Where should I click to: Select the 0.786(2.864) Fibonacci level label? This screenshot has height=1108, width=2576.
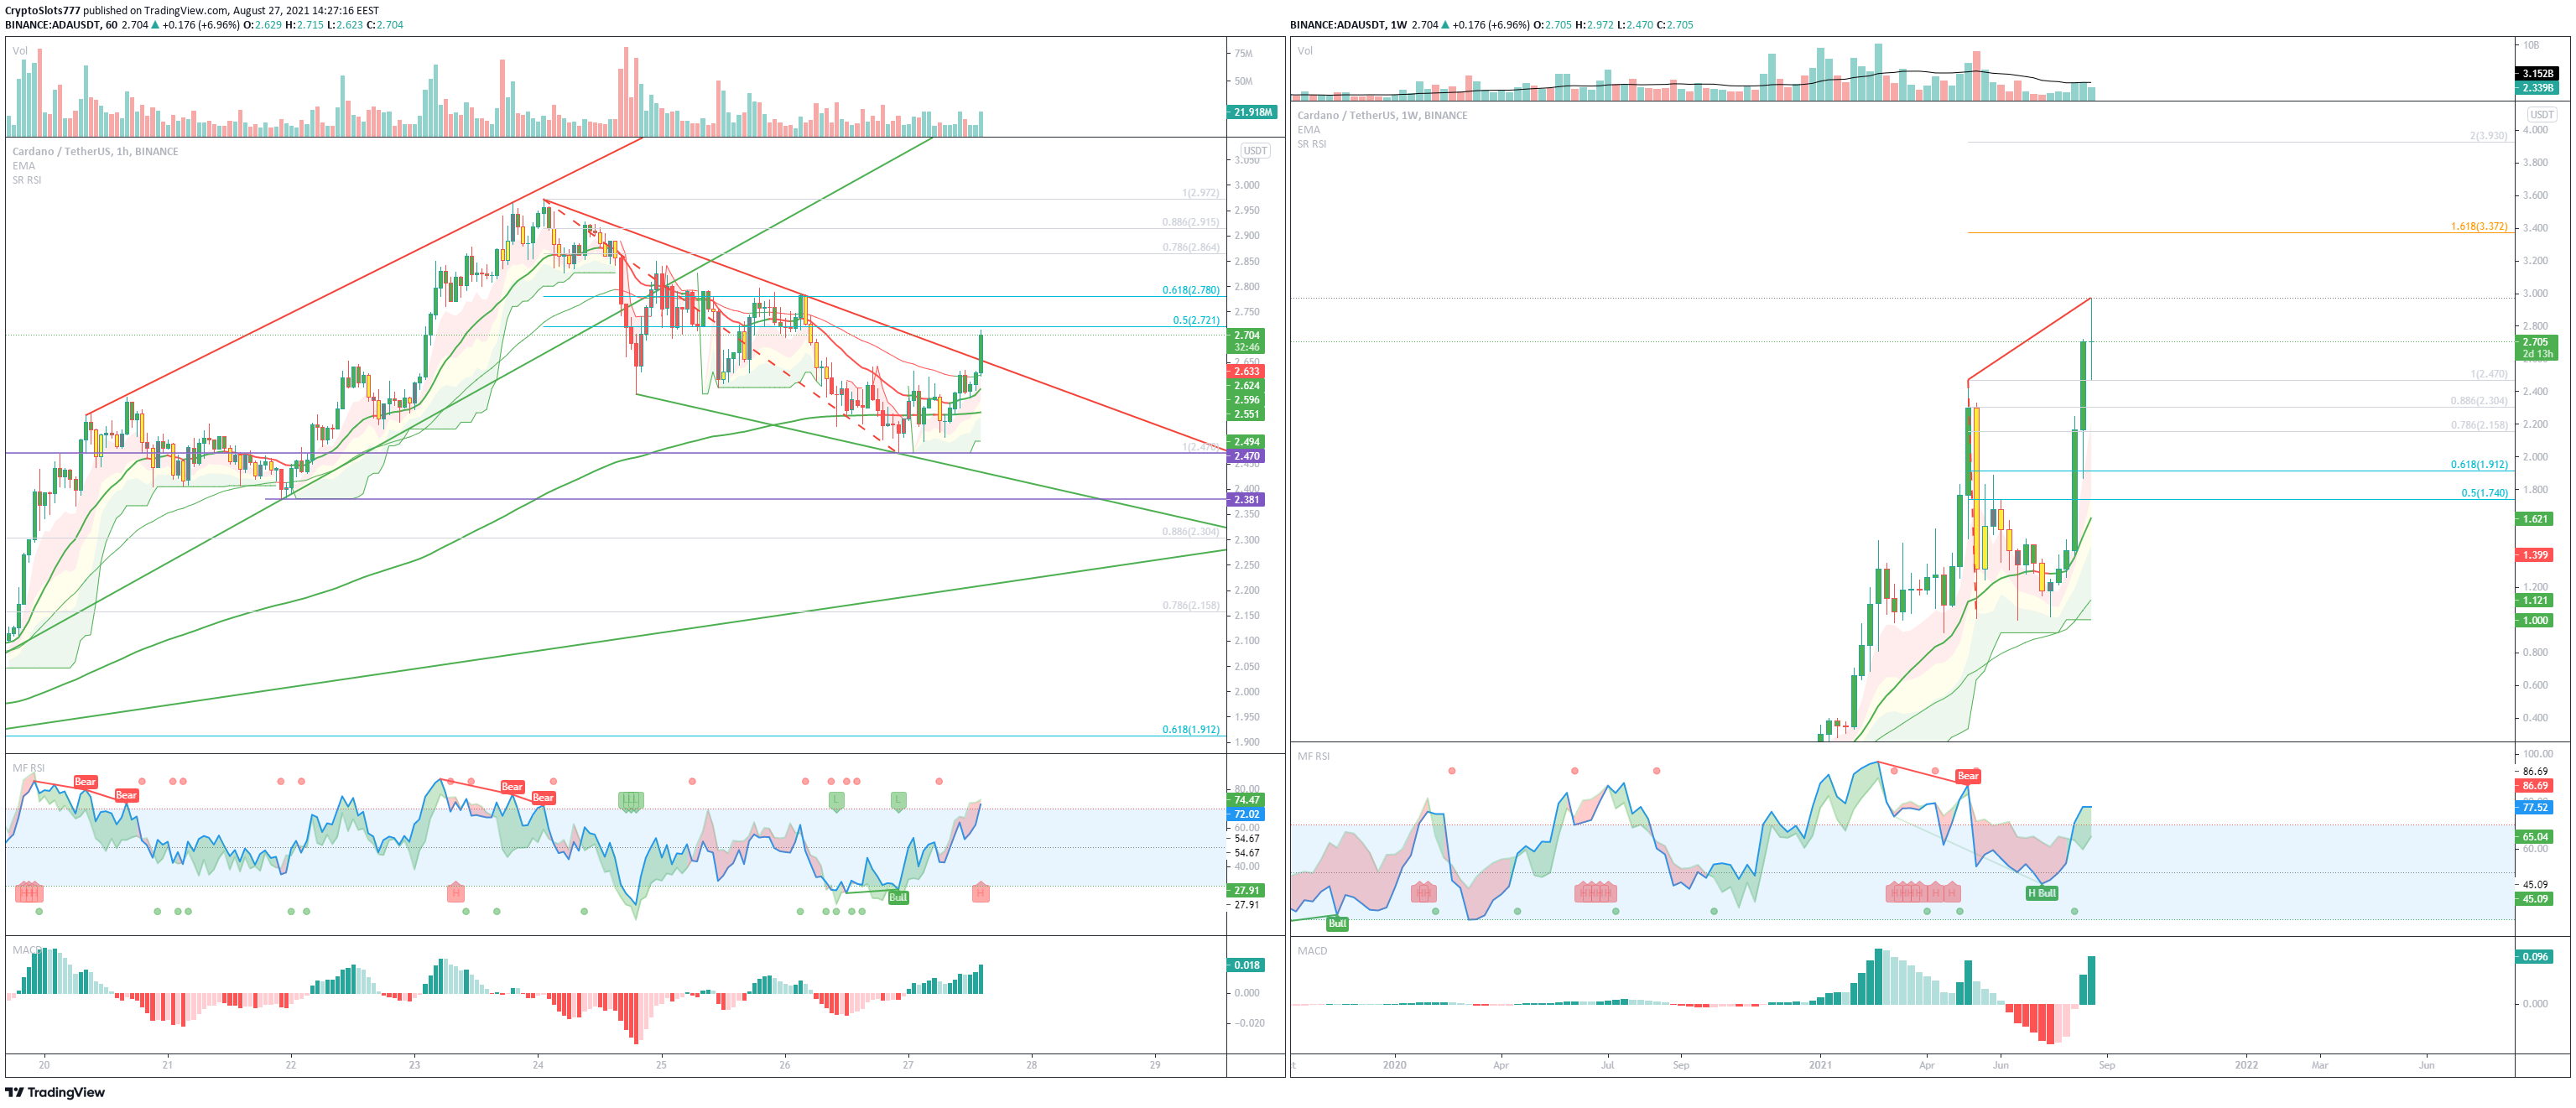click(x=1190, y=247)
